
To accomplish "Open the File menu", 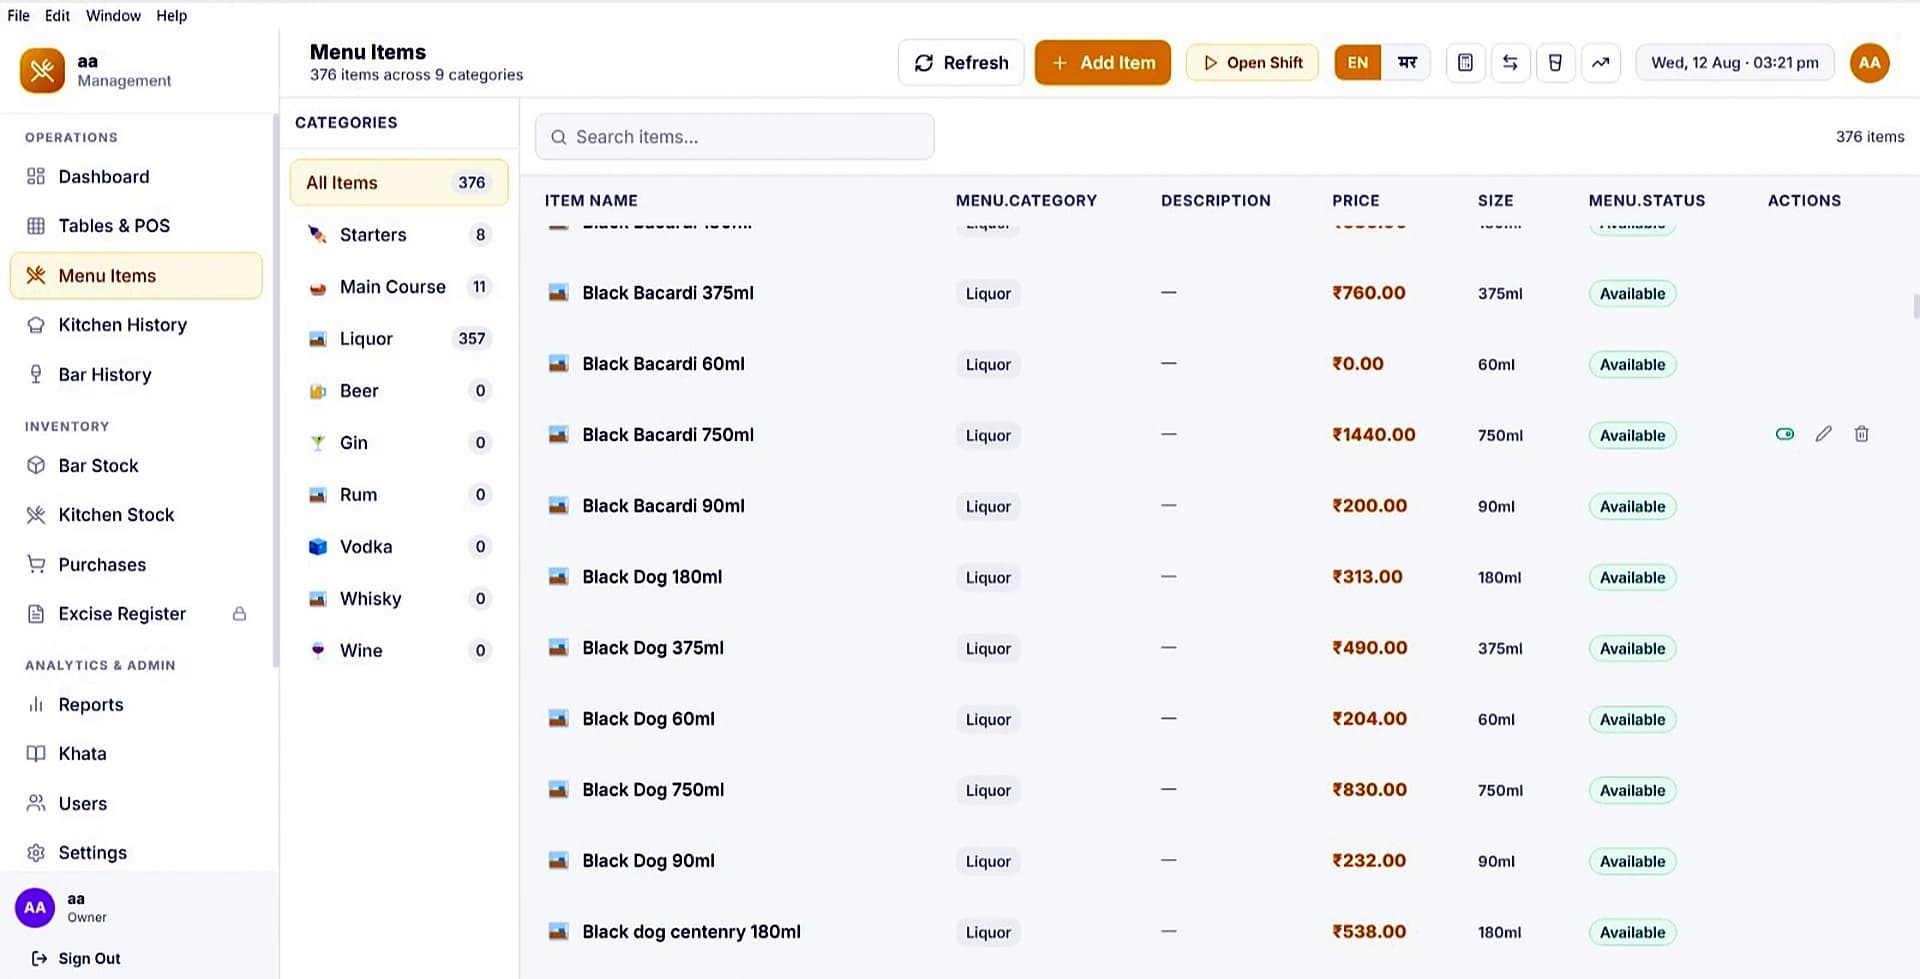I will (18, 15).
